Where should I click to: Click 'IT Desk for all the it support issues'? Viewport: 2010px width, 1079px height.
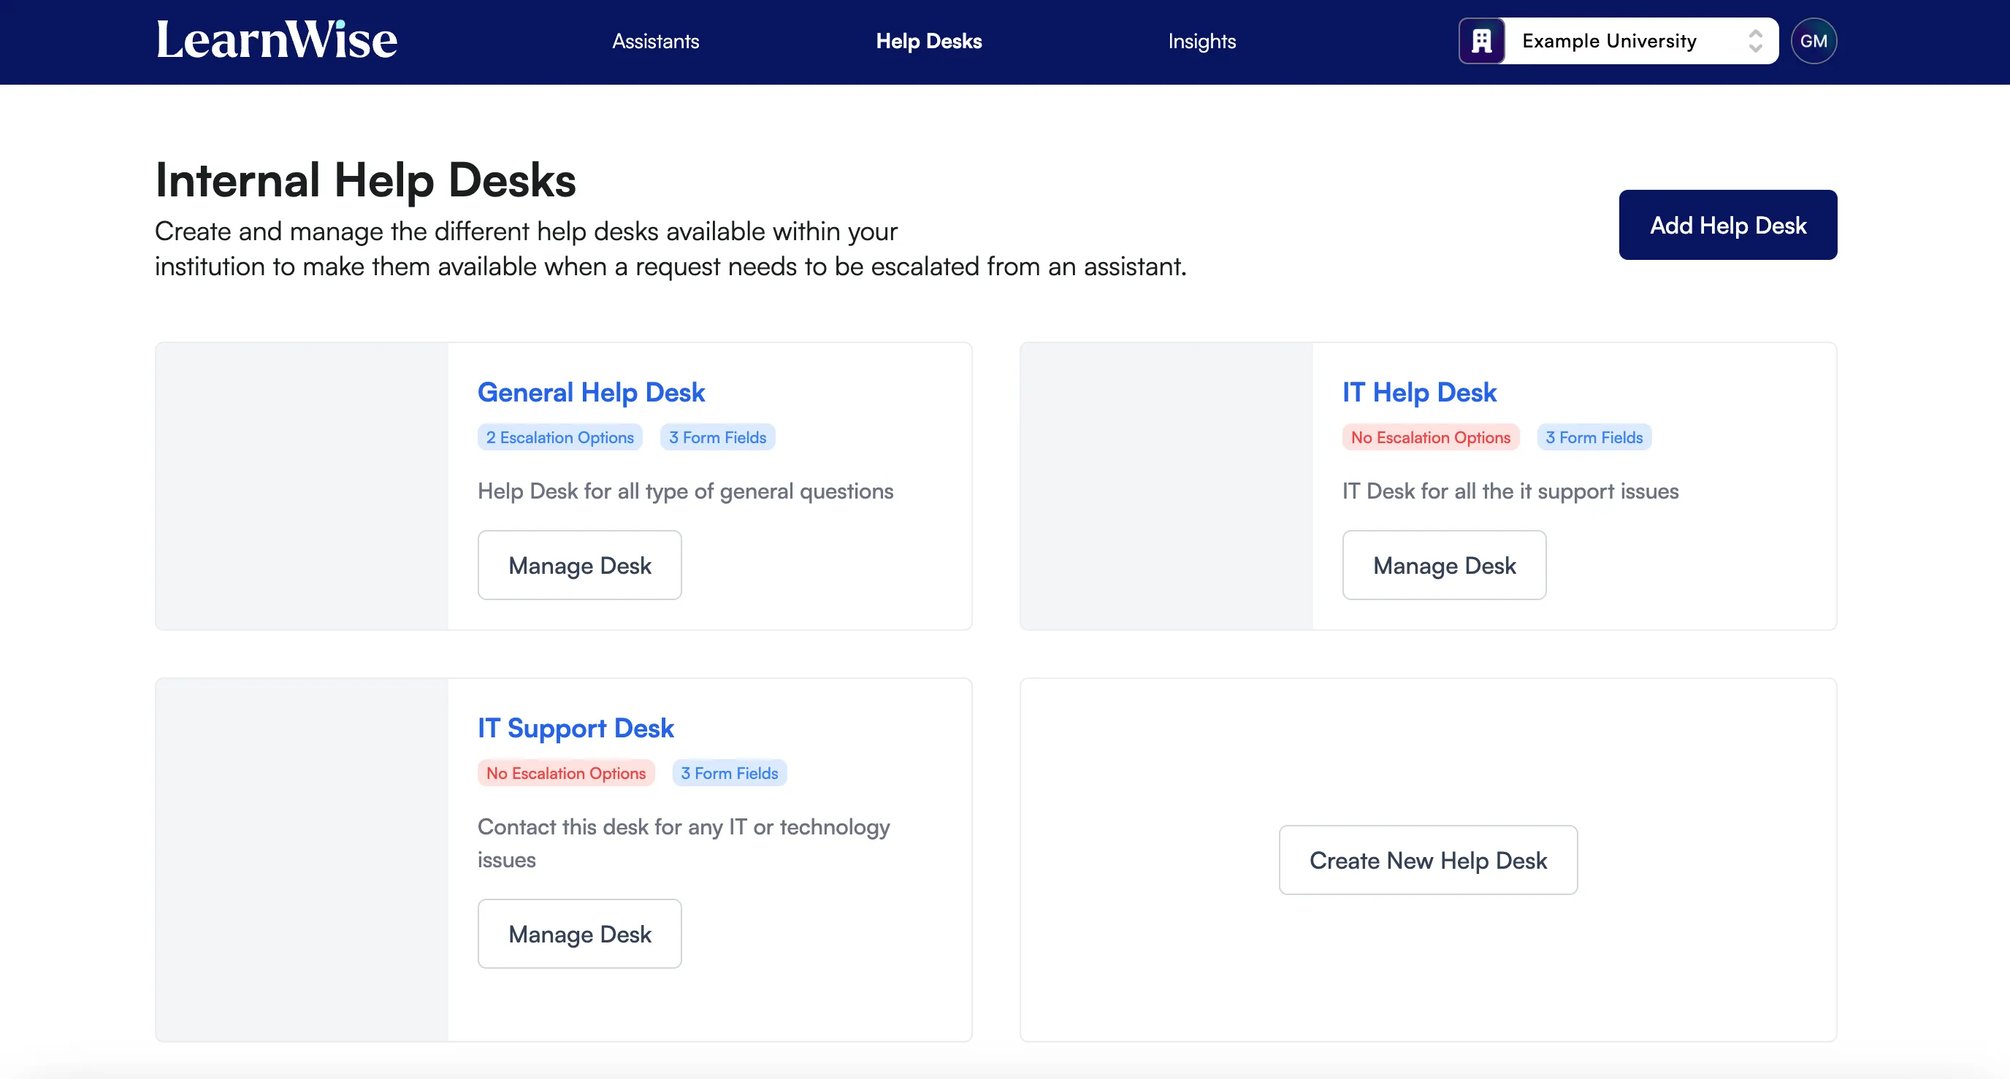[x=1510, y=491]
